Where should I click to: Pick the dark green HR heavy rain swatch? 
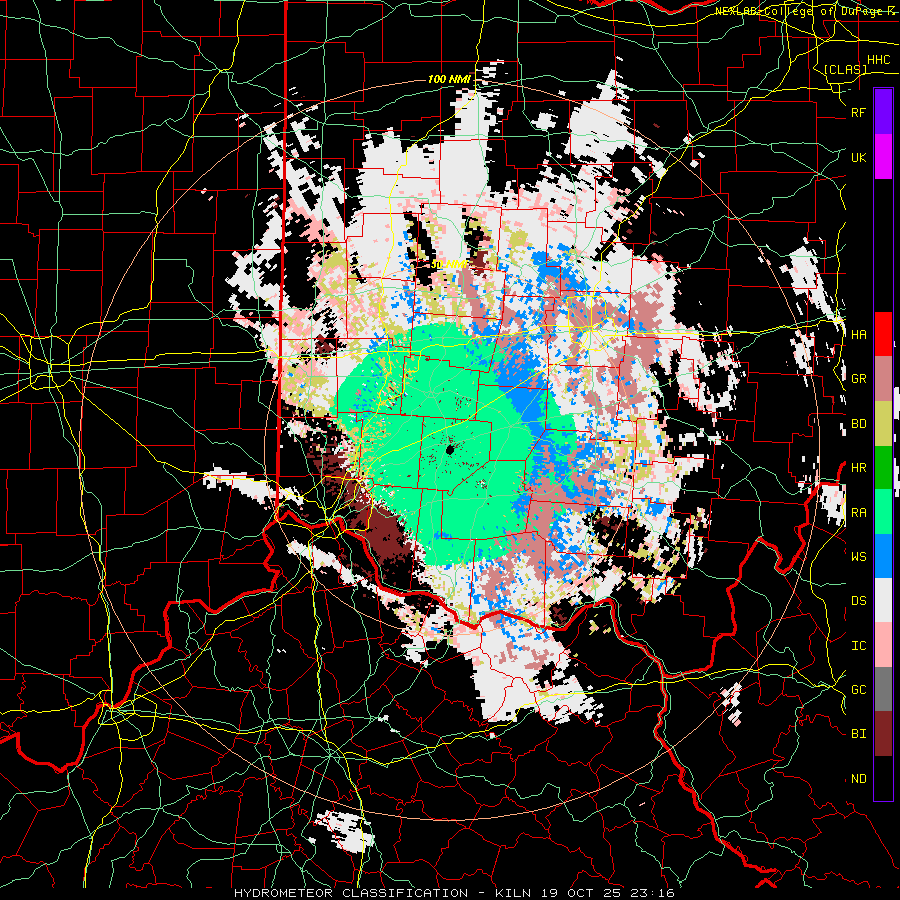click(x=883, y=468)
